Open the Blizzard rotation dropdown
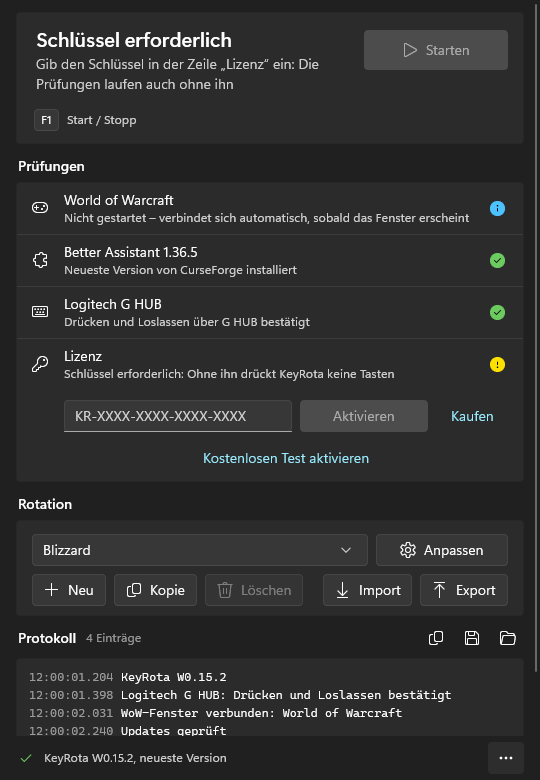The width and height of the screenshot is (540, 780). click(199, 550)
